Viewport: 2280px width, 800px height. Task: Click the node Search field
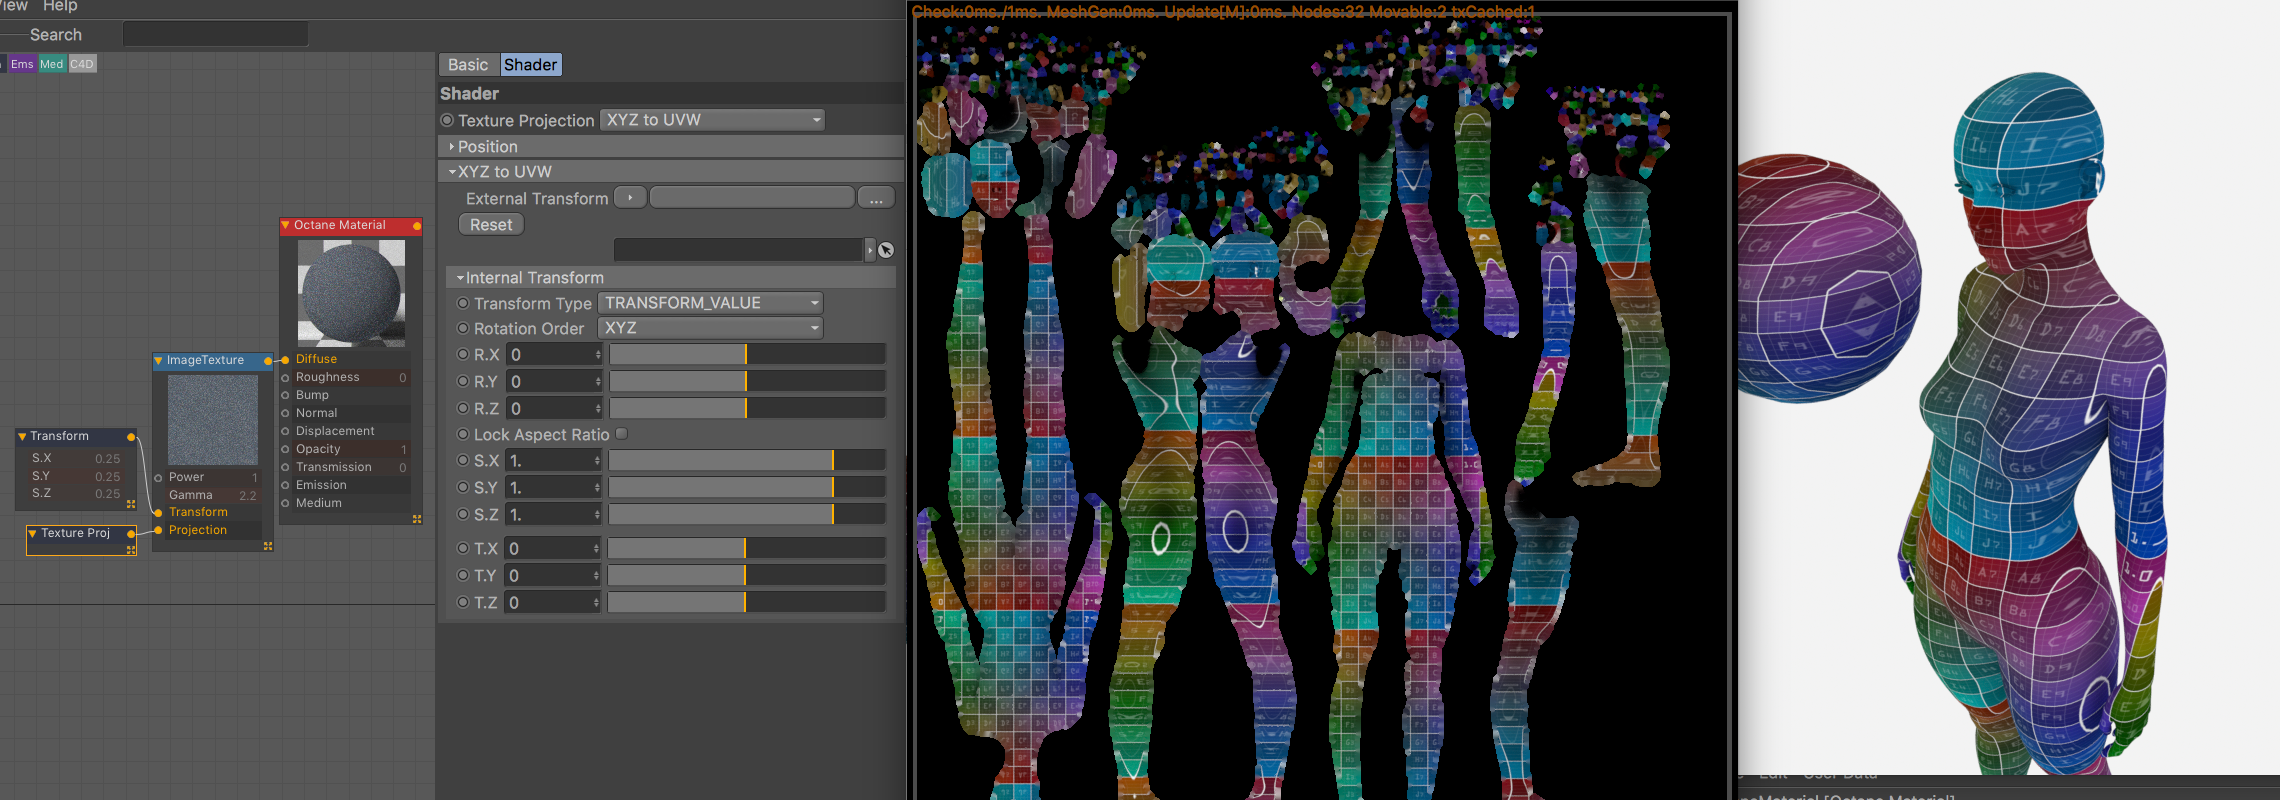click(x=215, y=35)
